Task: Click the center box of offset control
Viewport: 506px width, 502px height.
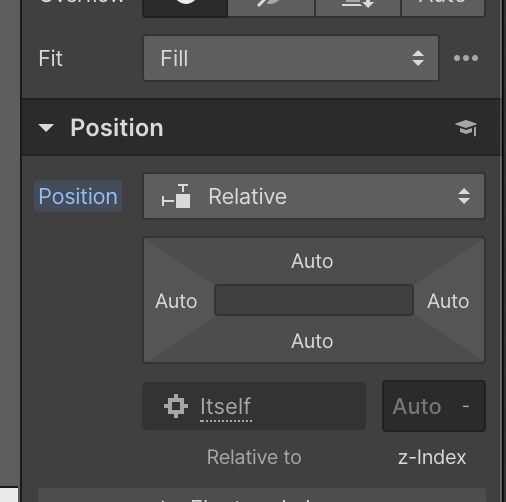Action: pos(314,300)
